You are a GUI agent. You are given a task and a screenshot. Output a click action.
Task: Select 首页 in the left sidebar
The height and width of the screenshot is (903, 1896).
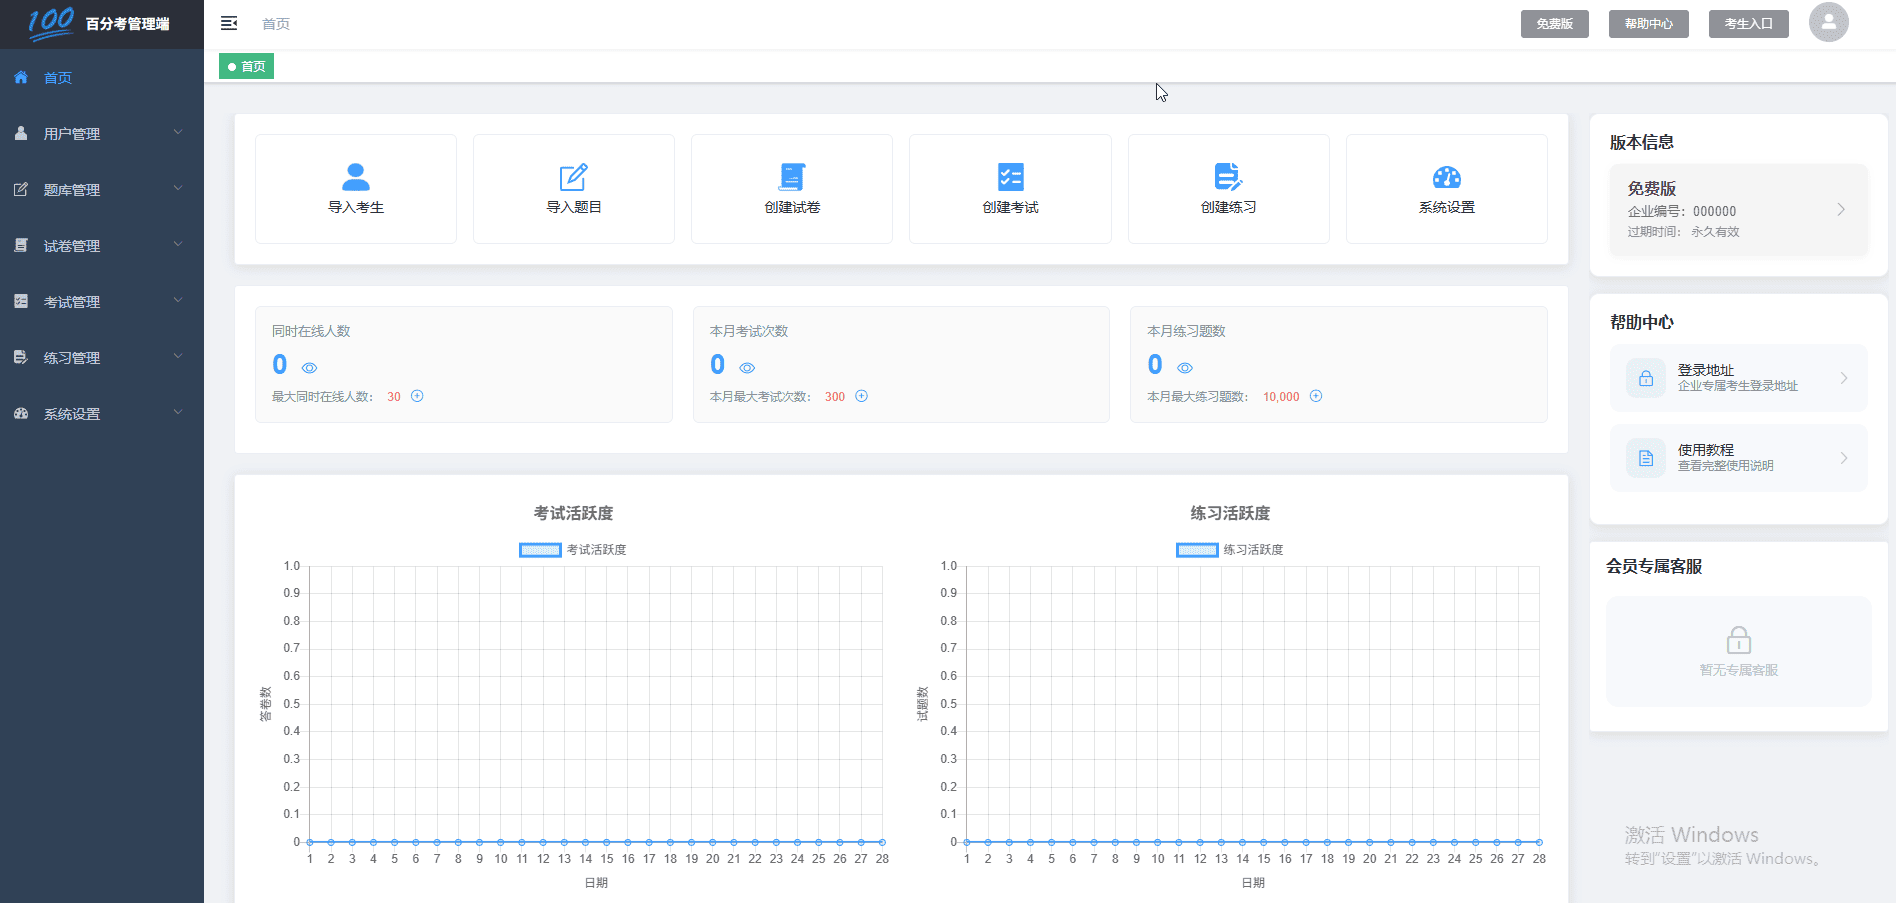point(58,77)
